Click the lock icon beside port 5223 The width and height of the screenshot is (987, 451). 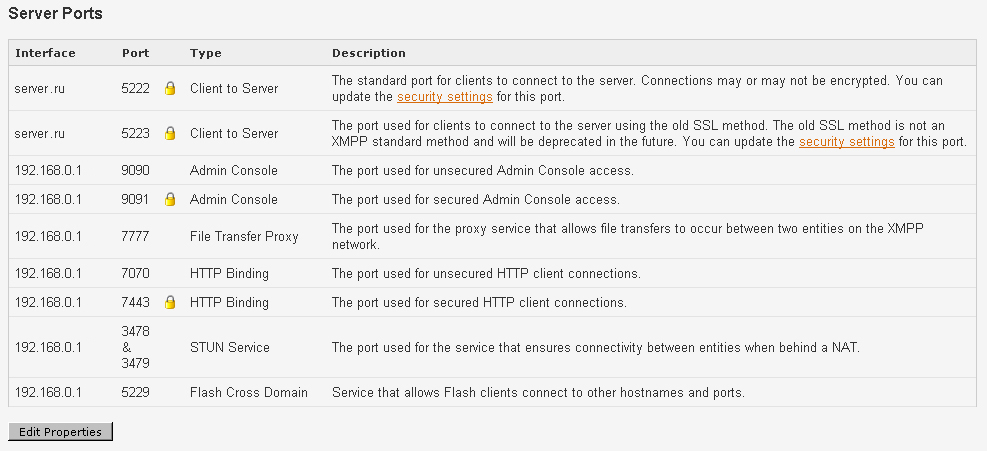click(170, 134)
